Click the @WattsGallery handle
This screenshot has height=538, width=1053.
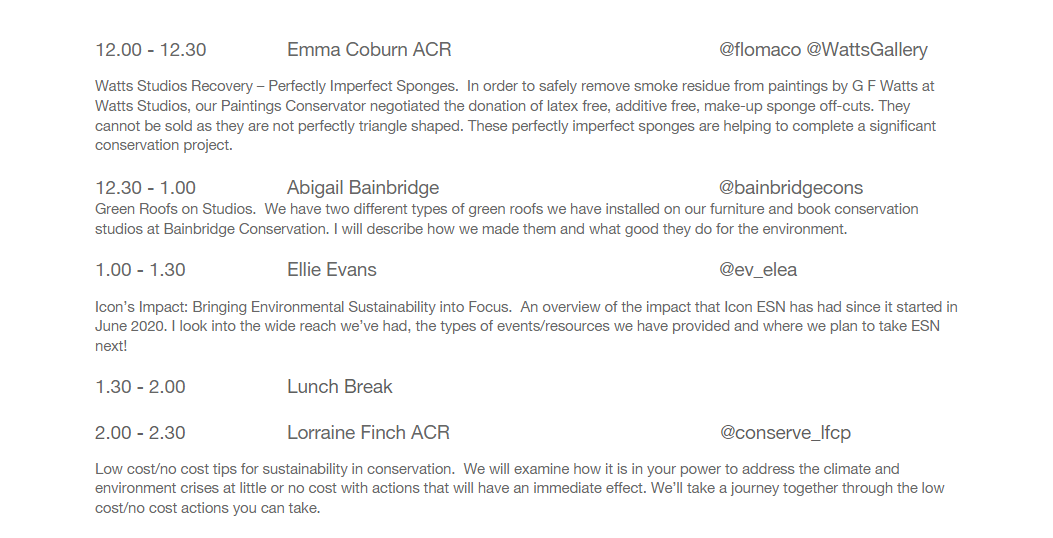(x=866, y=50)
